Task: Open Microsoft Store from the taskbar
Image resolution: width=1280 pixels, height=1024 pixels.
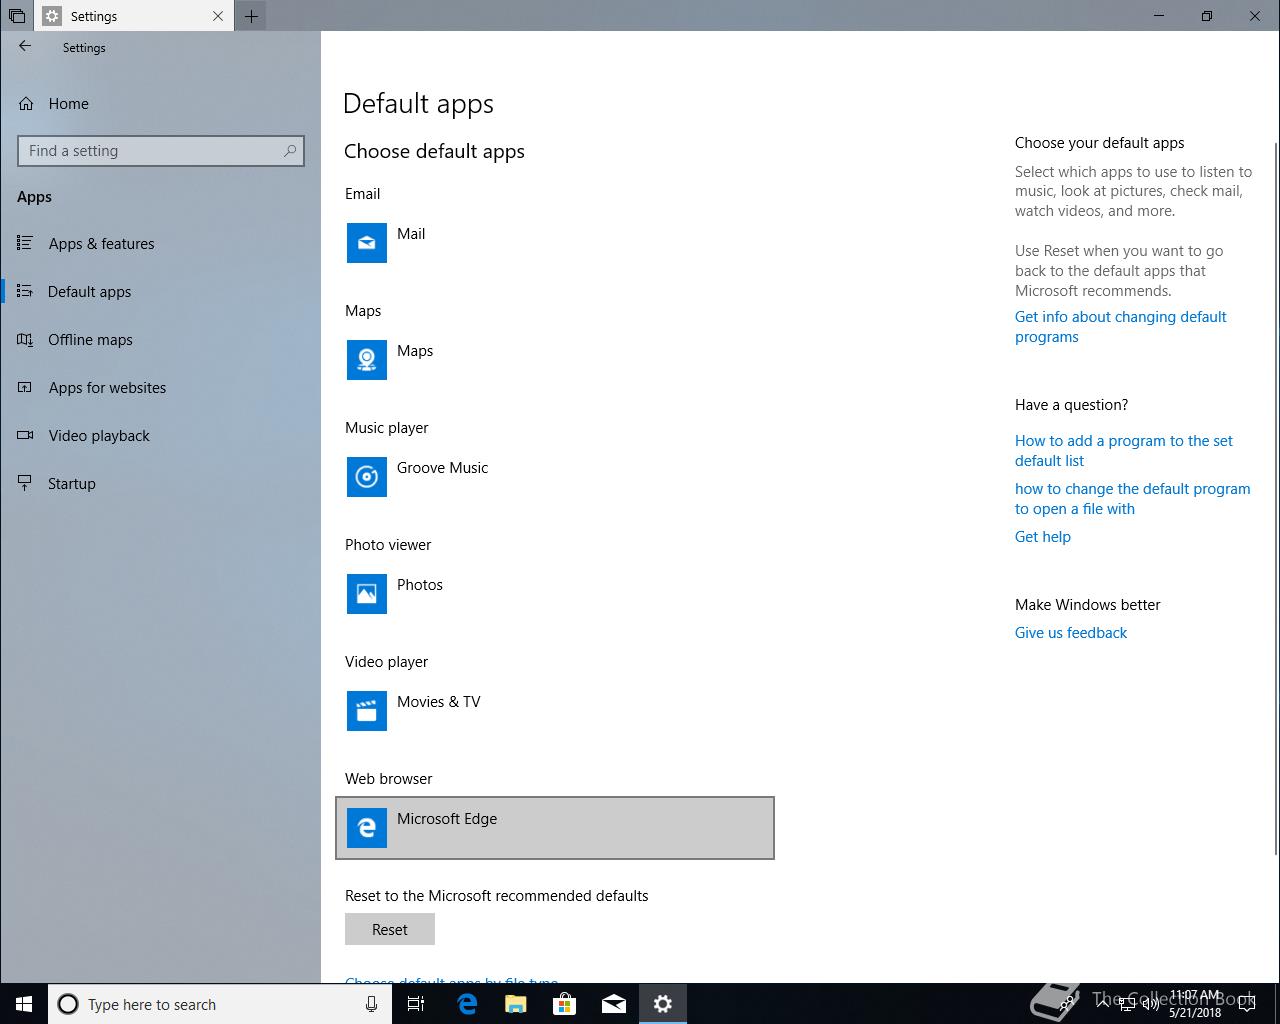Action: pyautogui.click(x=565, y=1004)
